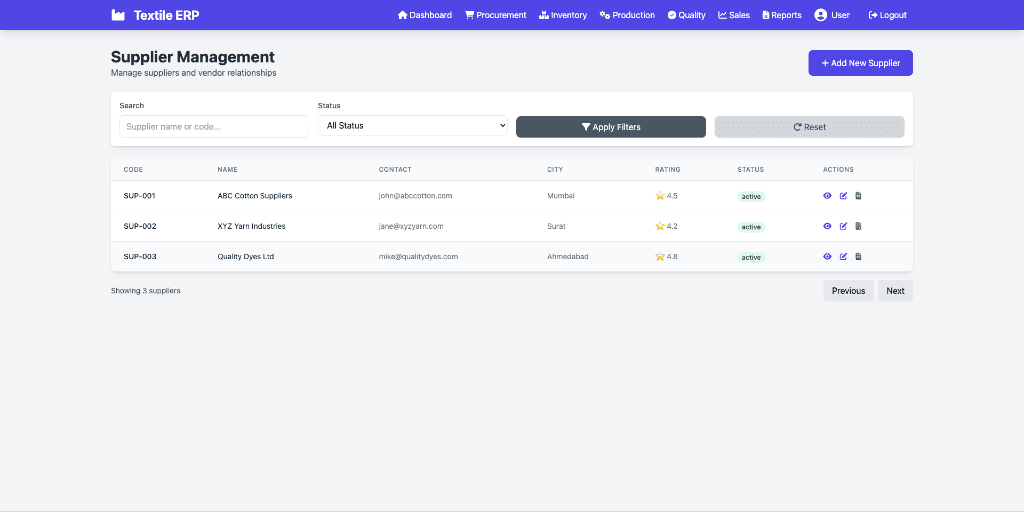1024x512 pixels.
Task: Edit the ABC Cotton Suppliers entry
Action: tap(843, 196)
